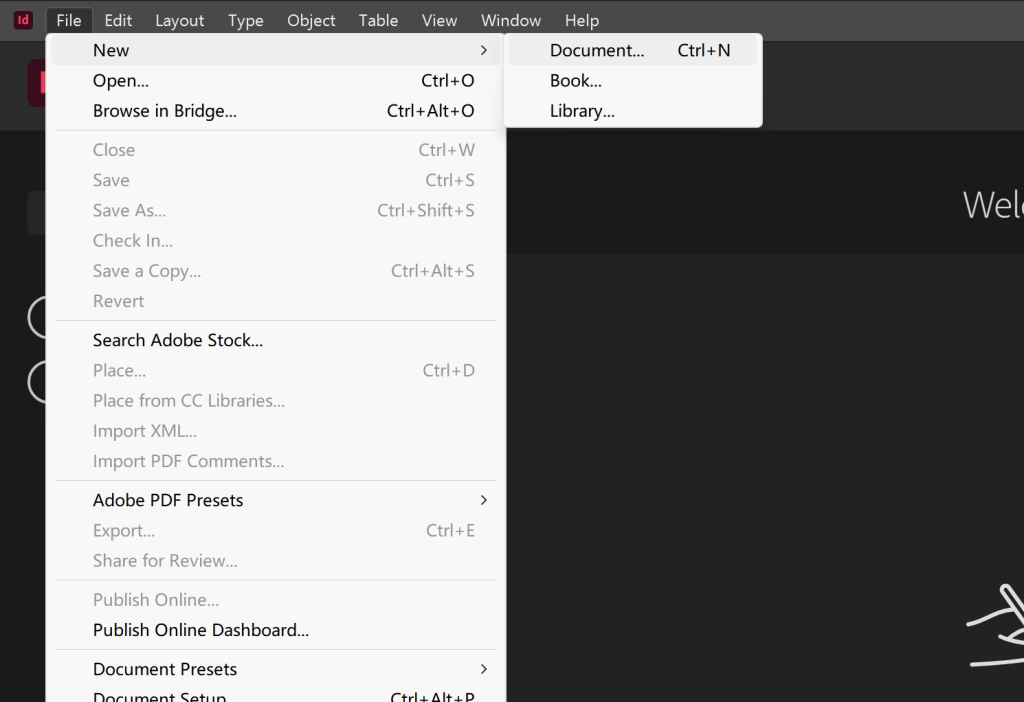Open the Help menu
Image resolution: width=1024 pixels, height=702 pixels.
(x=582, y=20)
